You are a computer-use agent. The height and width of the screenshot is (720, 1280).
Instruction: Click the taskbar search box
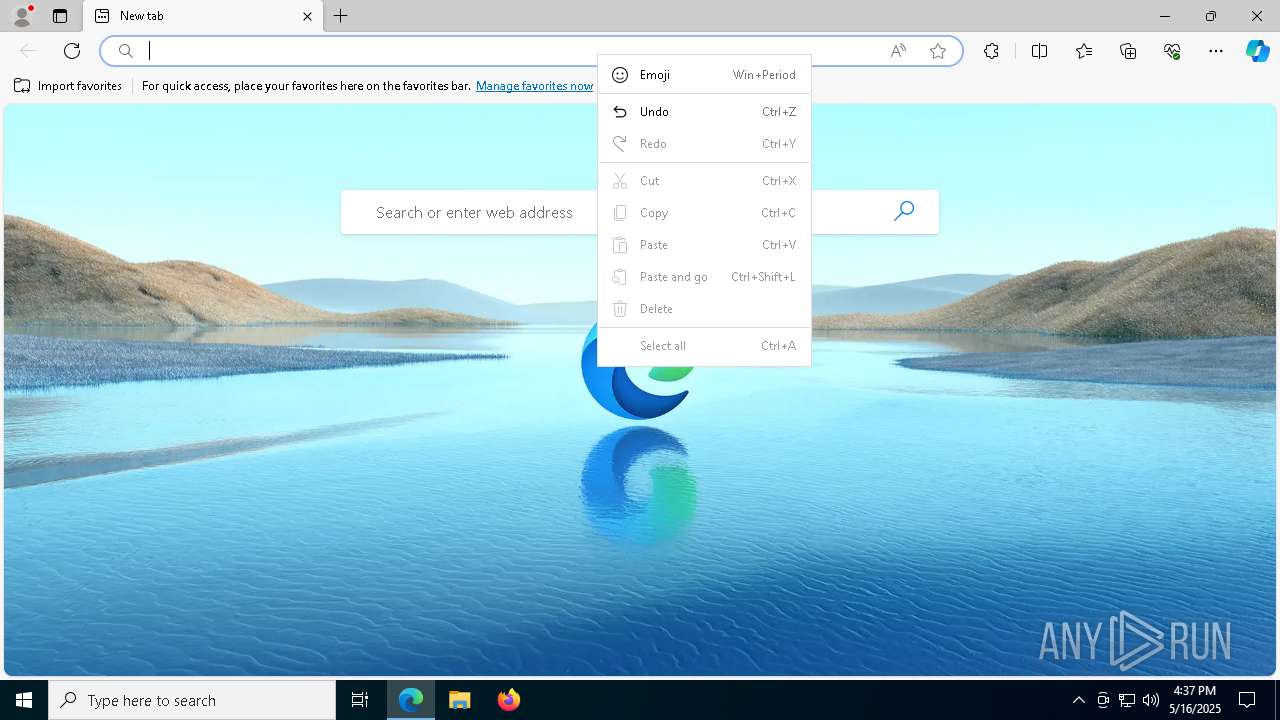coord(192,700)
